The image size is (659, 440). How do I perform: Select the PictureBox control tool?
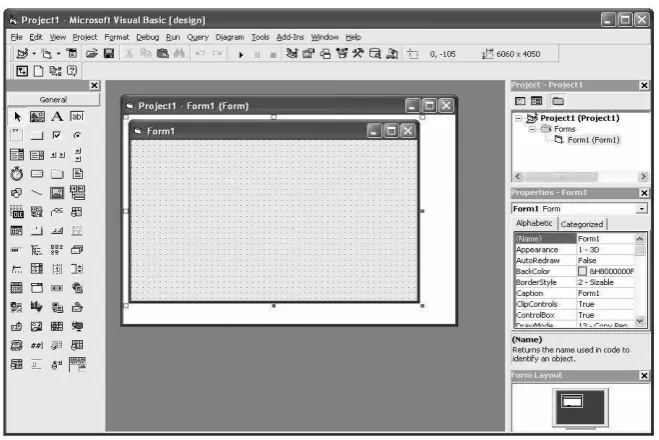click(37, 116)
